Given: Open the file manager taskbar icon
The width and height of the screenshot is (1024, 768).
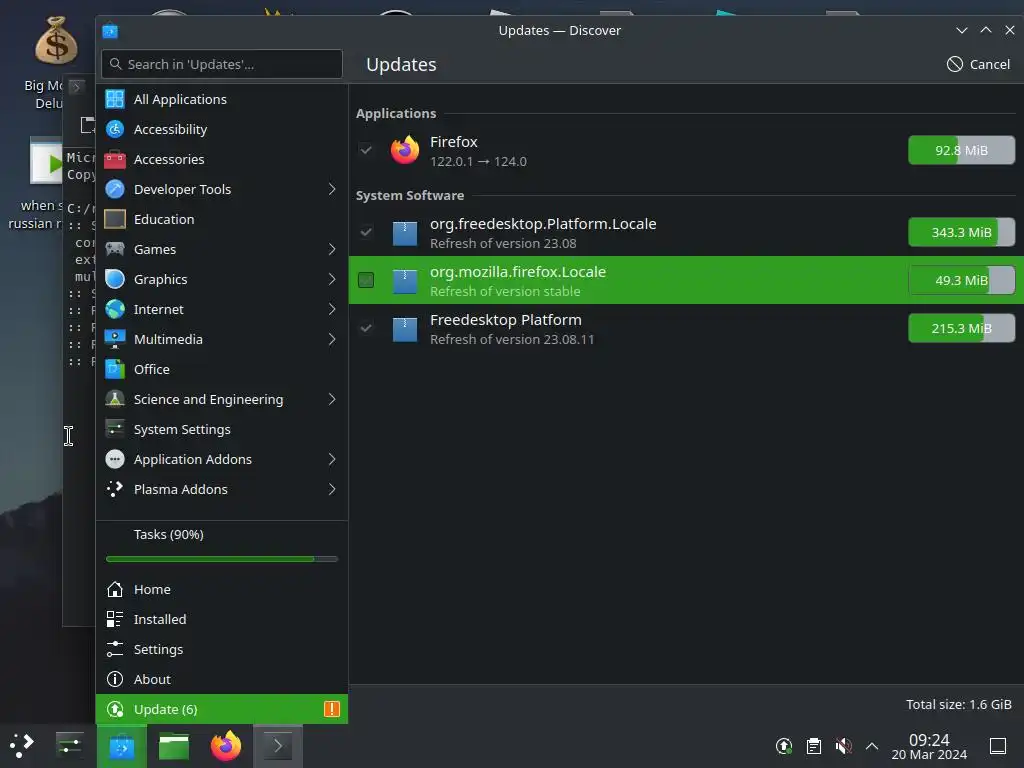Looking at the screenshot, I should pos(174,746).
